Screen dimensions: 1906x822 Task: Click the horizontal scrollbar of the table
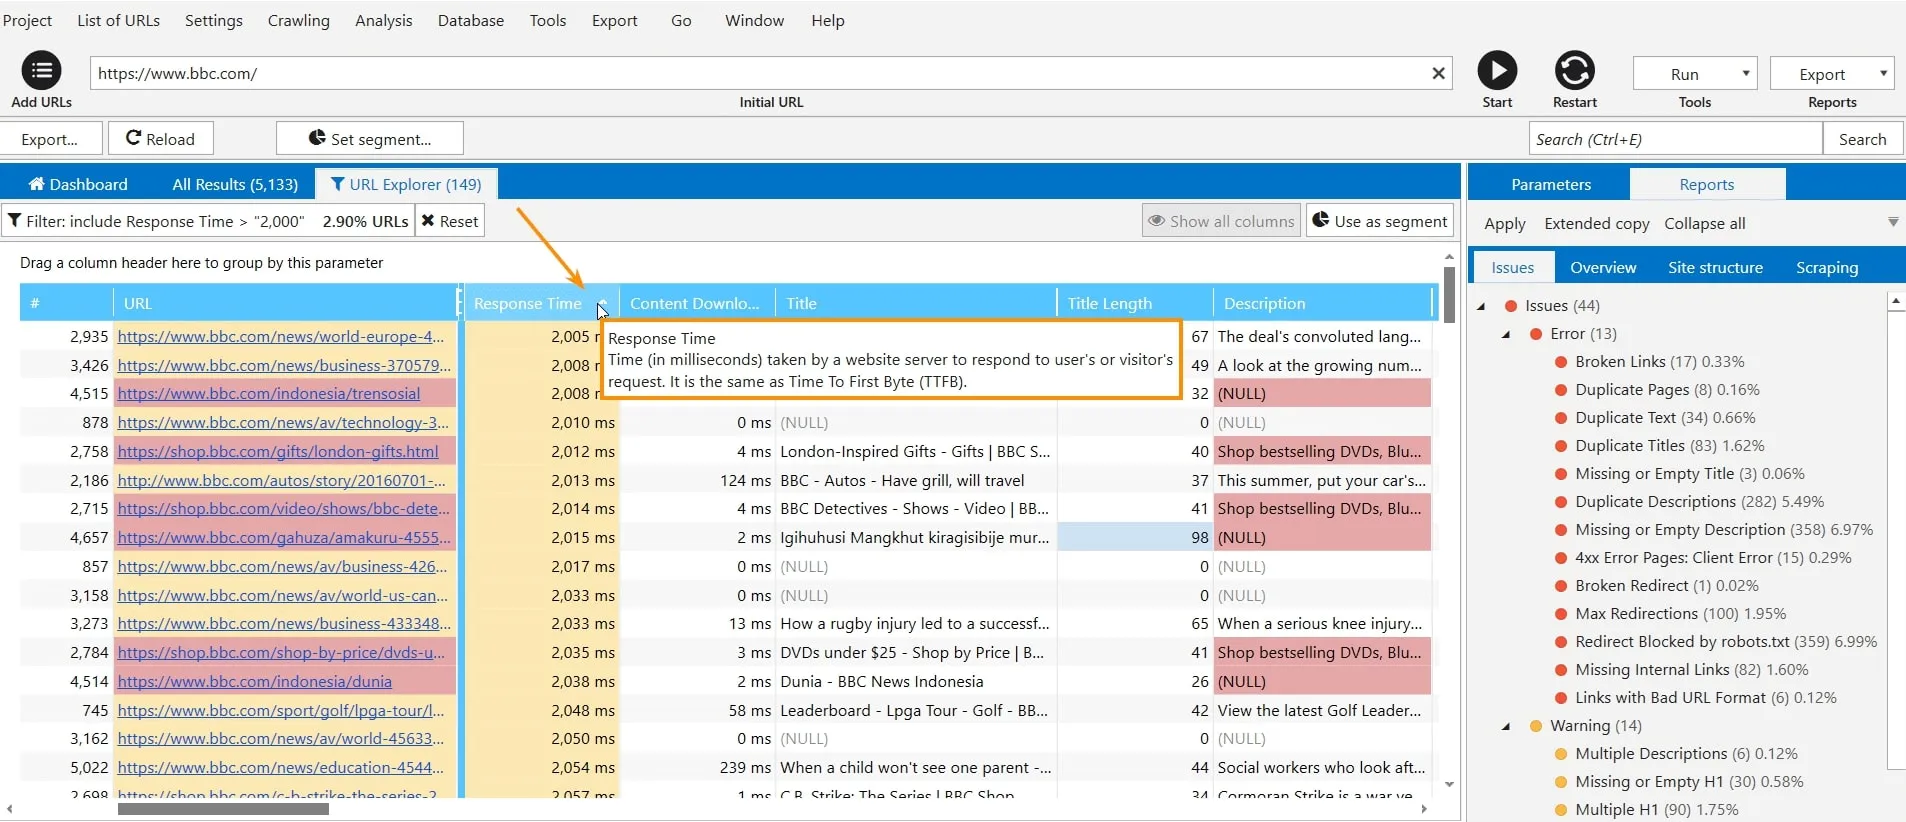pyautogui.click(x=223, y=809)
